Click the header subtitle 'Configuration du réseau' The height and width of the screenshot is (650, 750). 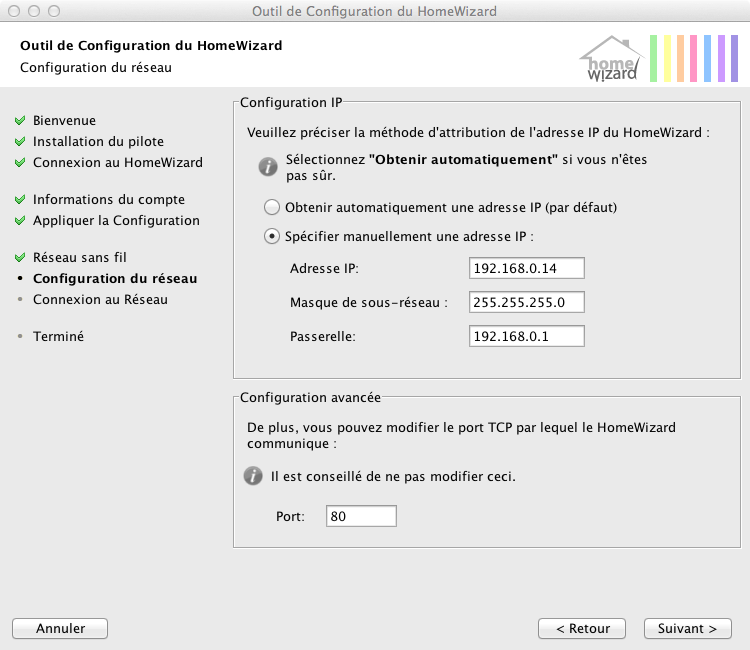(96, 67)
